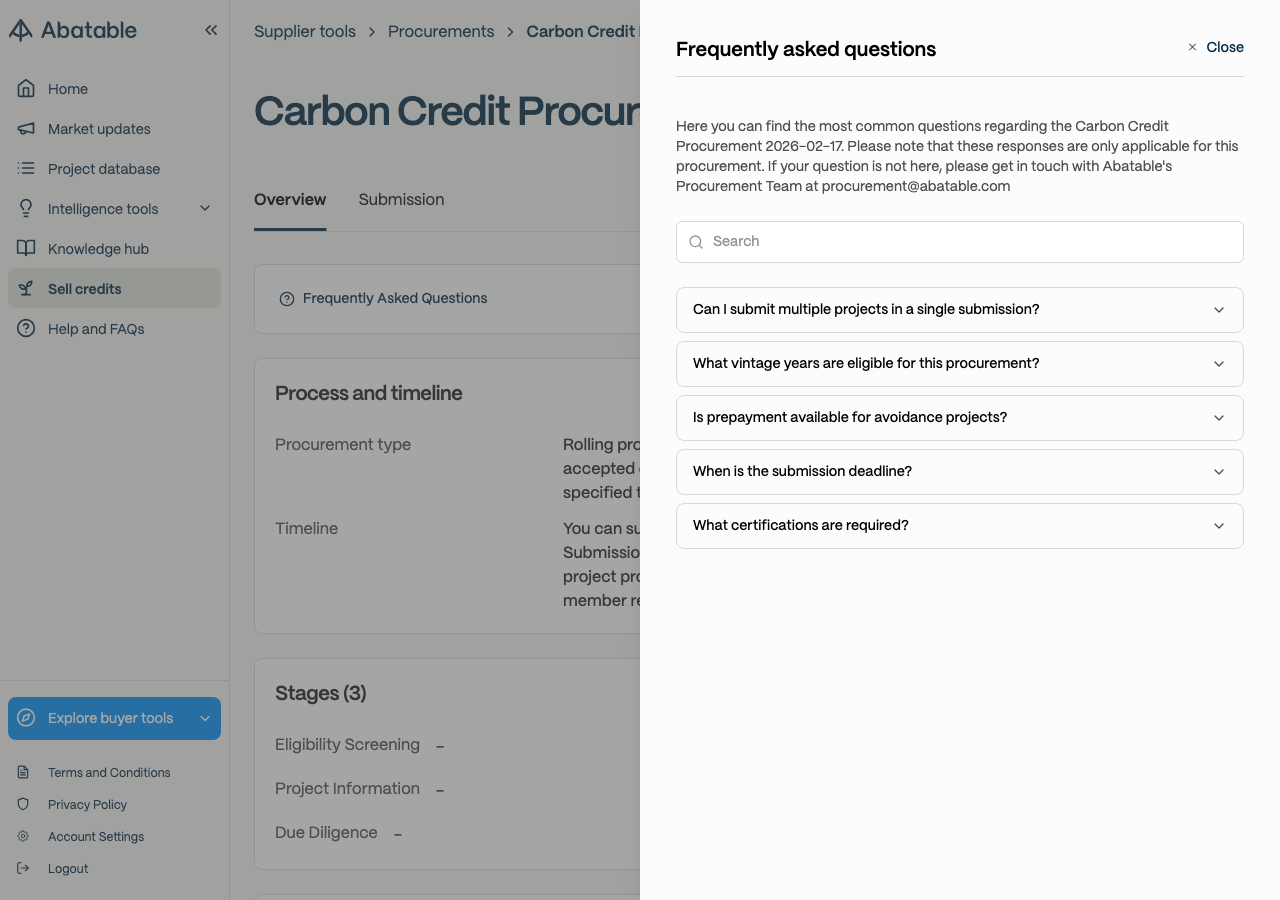
Task: Expand 'Can I submit multiple projects' question
Action: click(960, 310)
